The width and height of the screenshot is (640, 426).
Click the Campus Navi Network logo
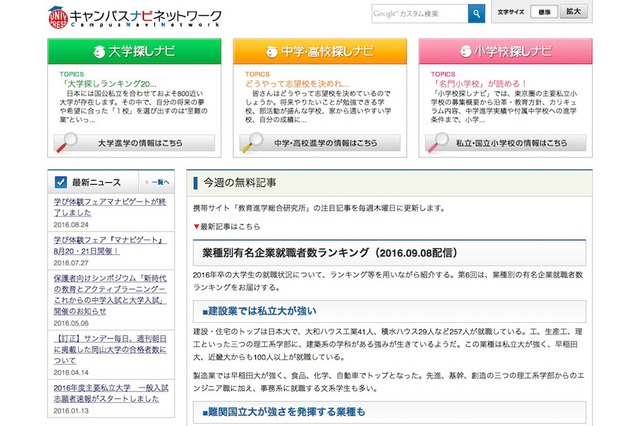[135, 18]
